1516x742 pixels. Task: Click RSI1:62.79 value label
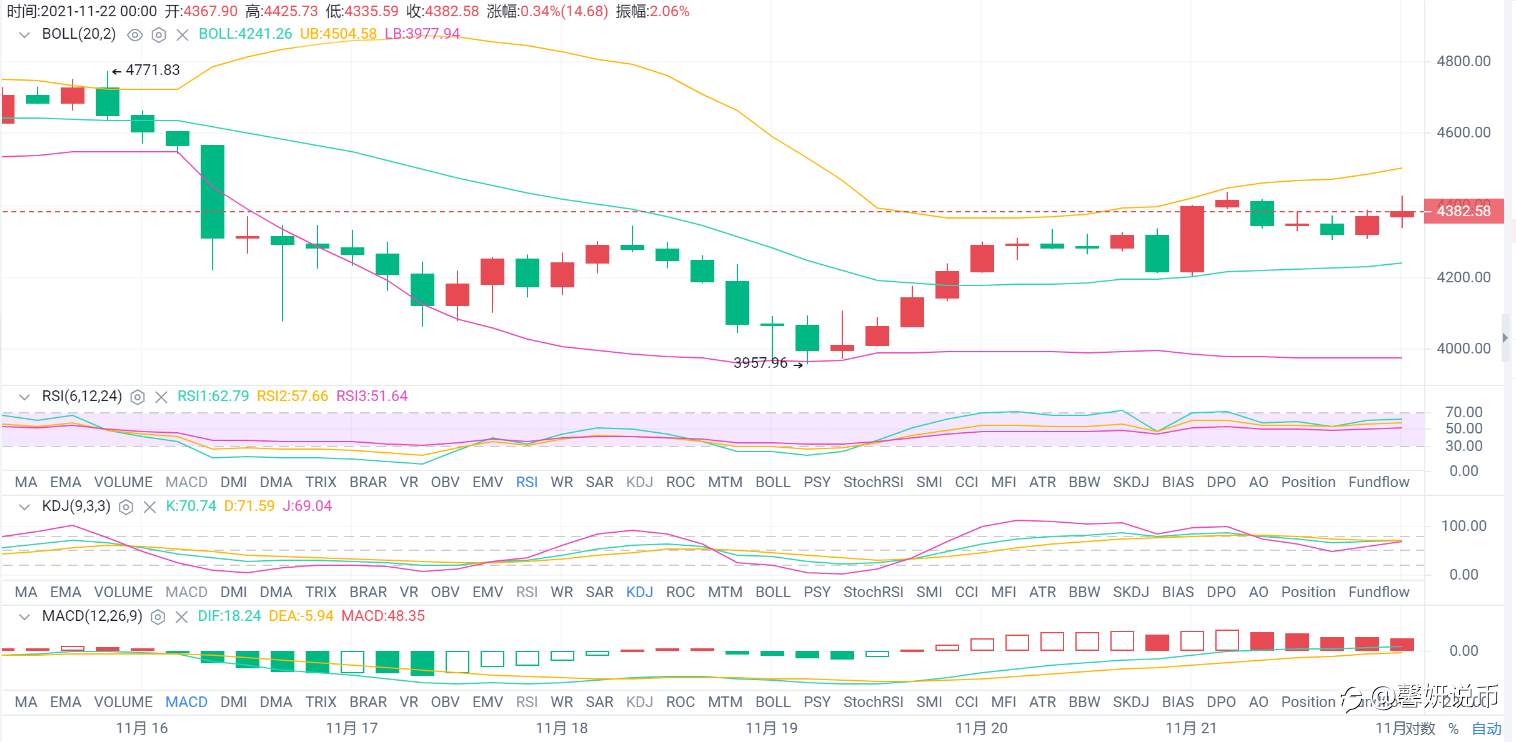[213, 396]
